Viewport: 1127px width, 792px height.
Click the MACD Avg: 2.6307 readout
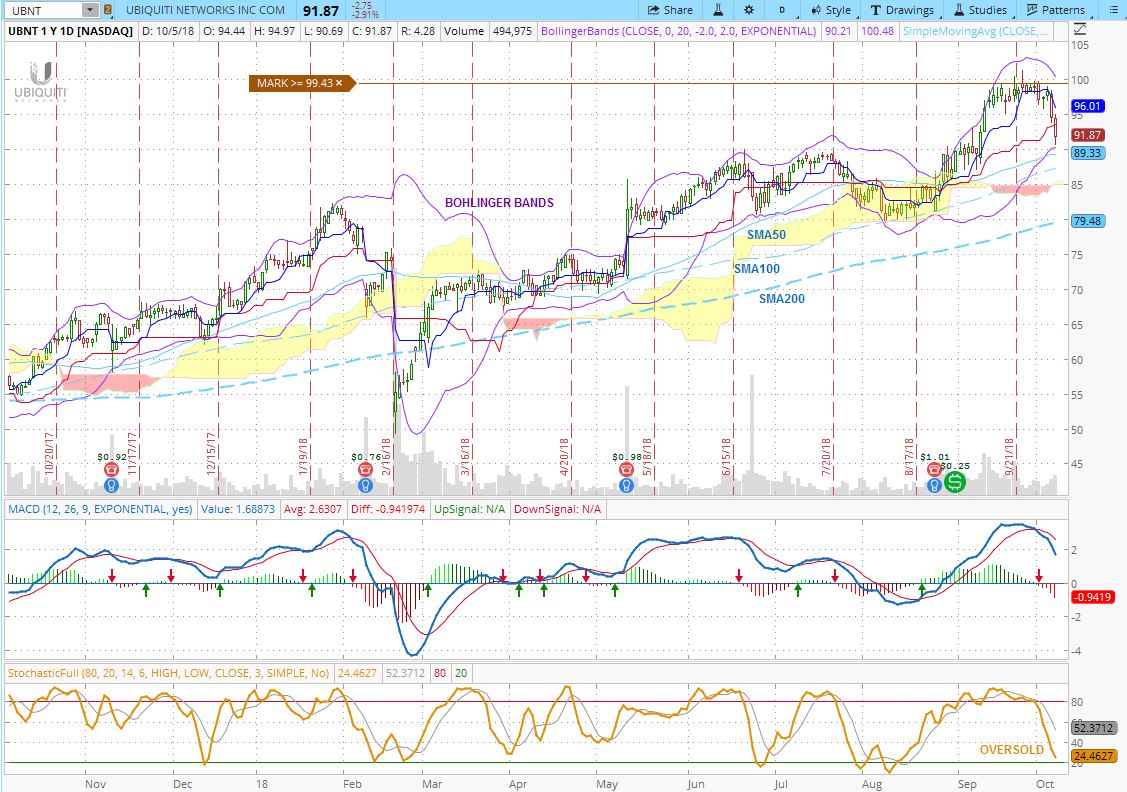(x=313, y=509)
